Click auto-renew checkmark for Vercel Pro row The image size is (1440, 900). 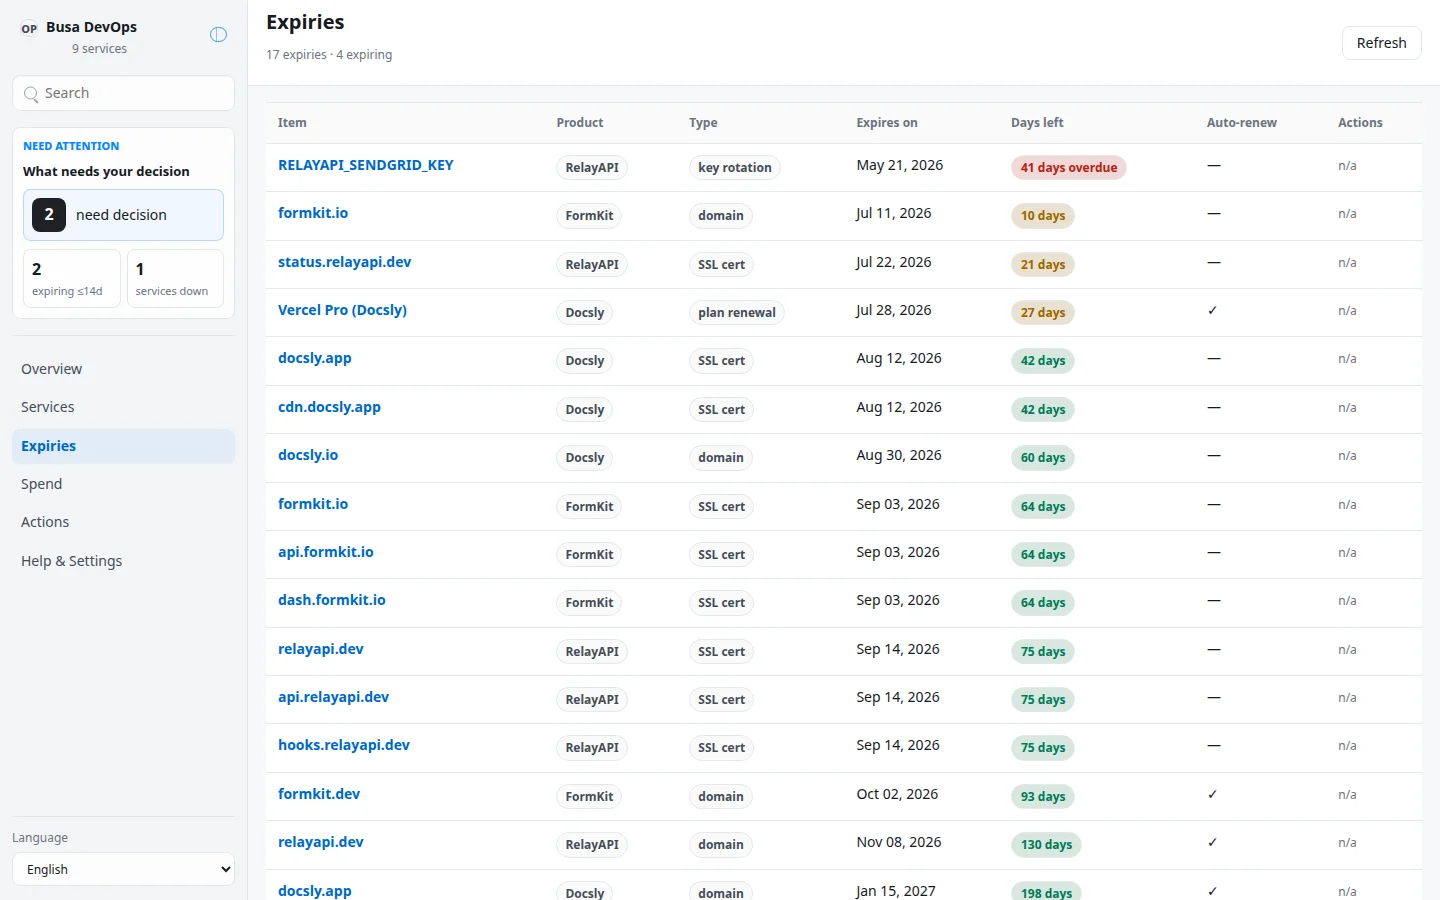pos(1213,310)
